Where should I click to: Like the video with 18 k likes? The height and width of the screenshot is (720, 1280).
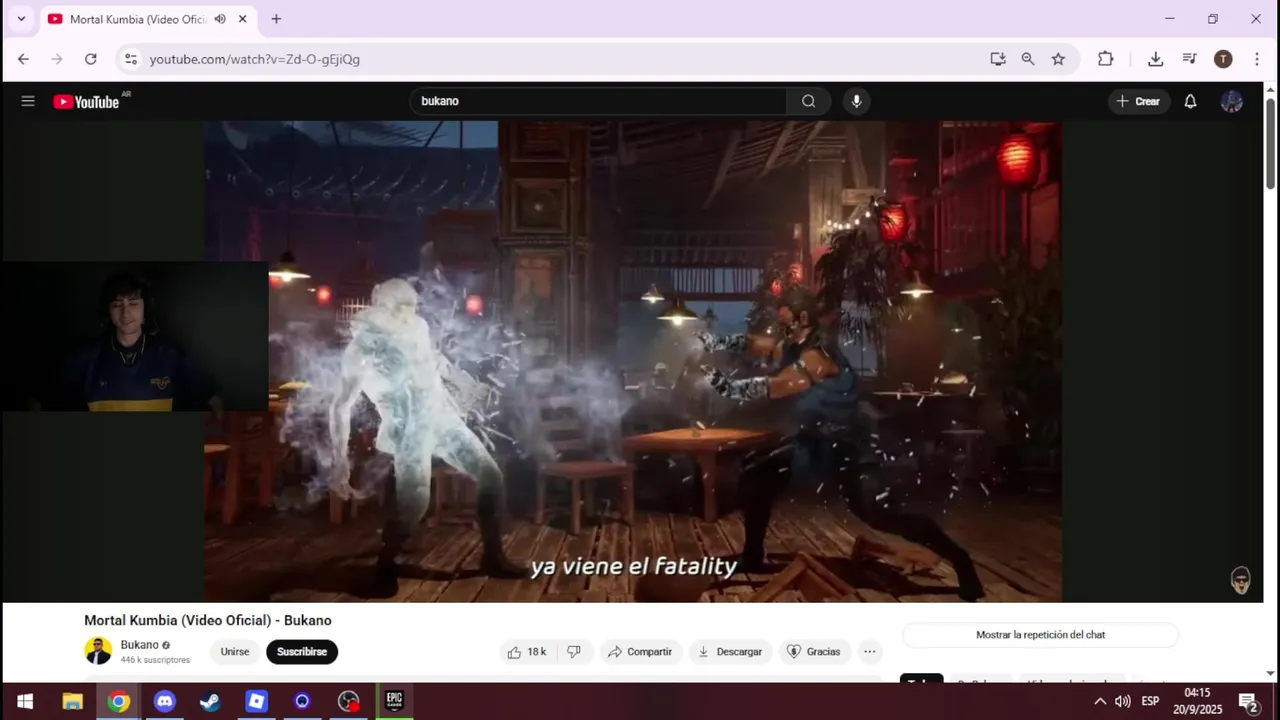527,652
